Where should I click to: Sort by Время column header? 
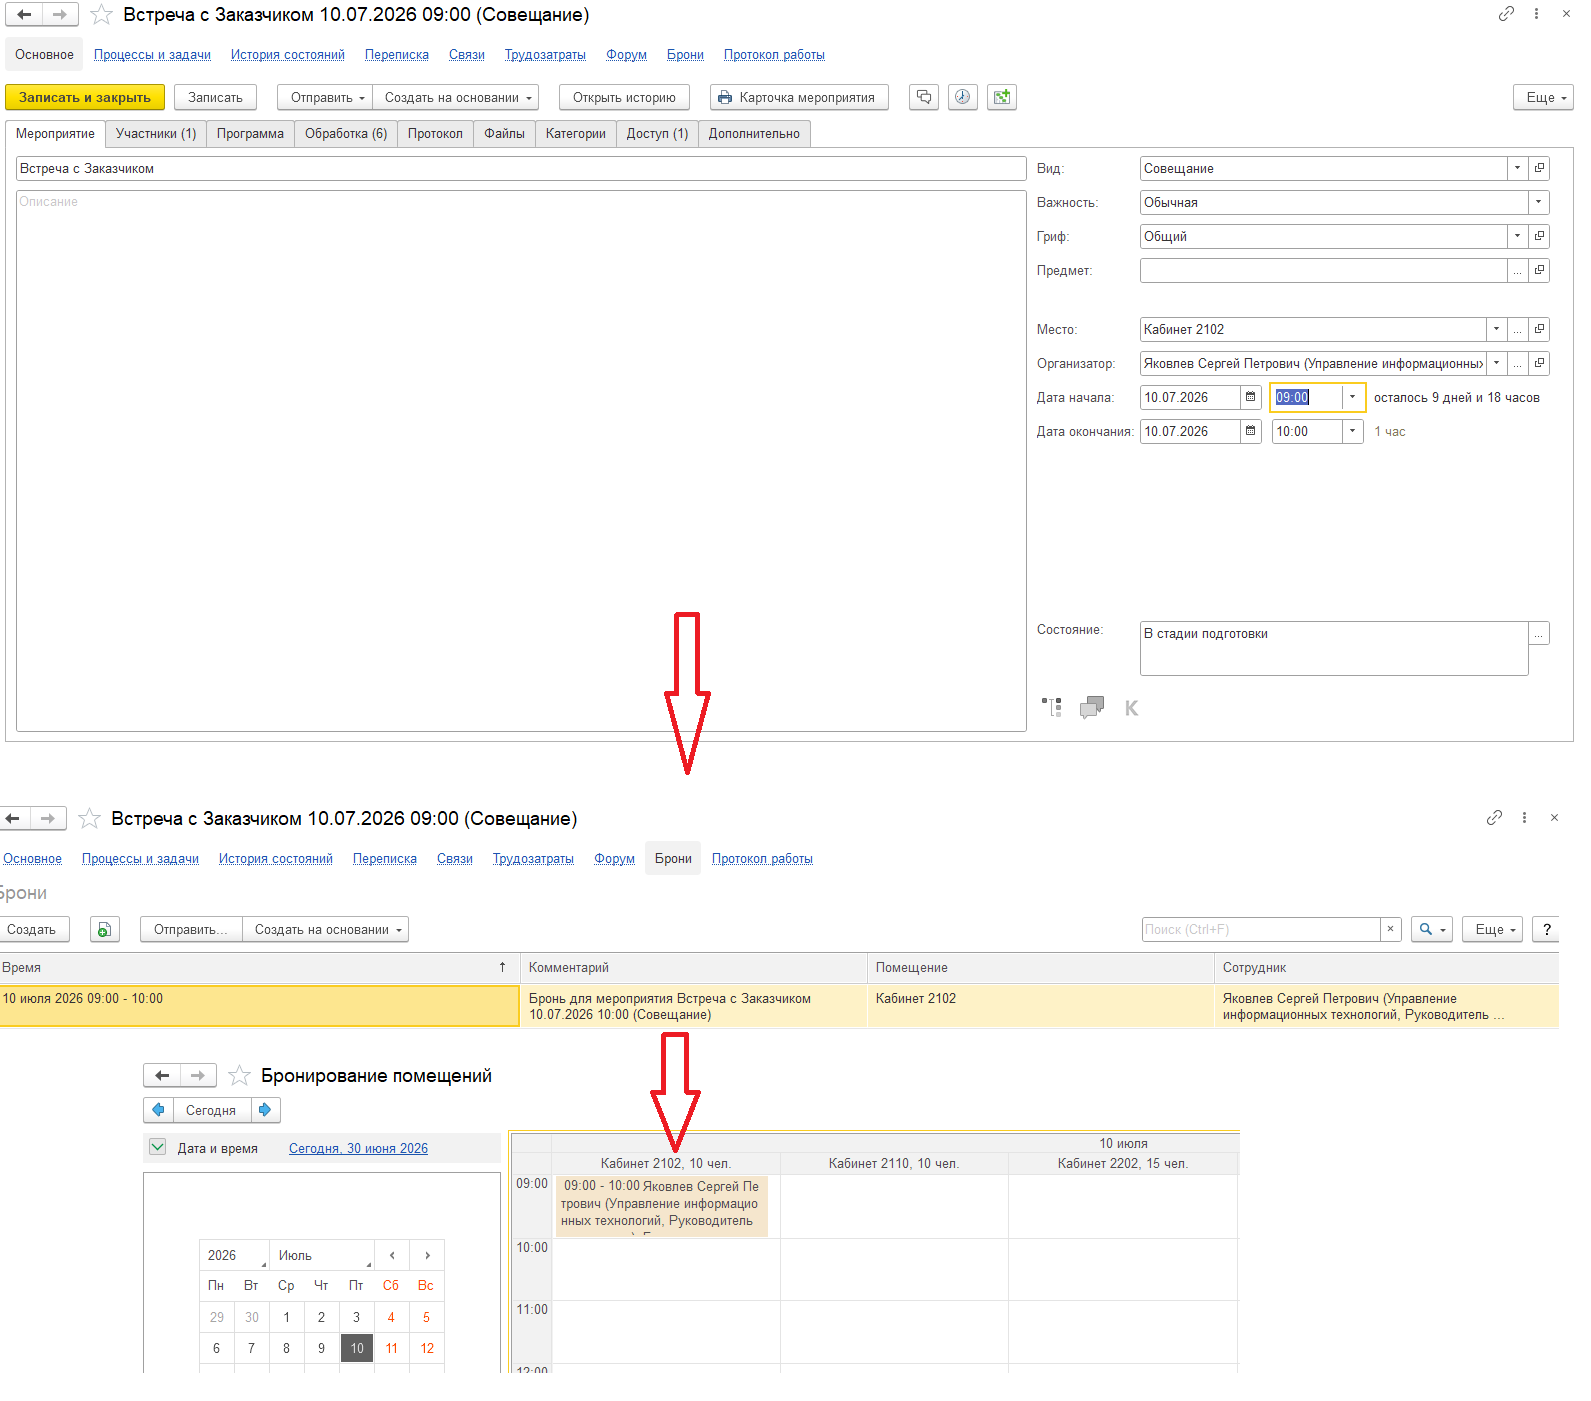point(259,967)
